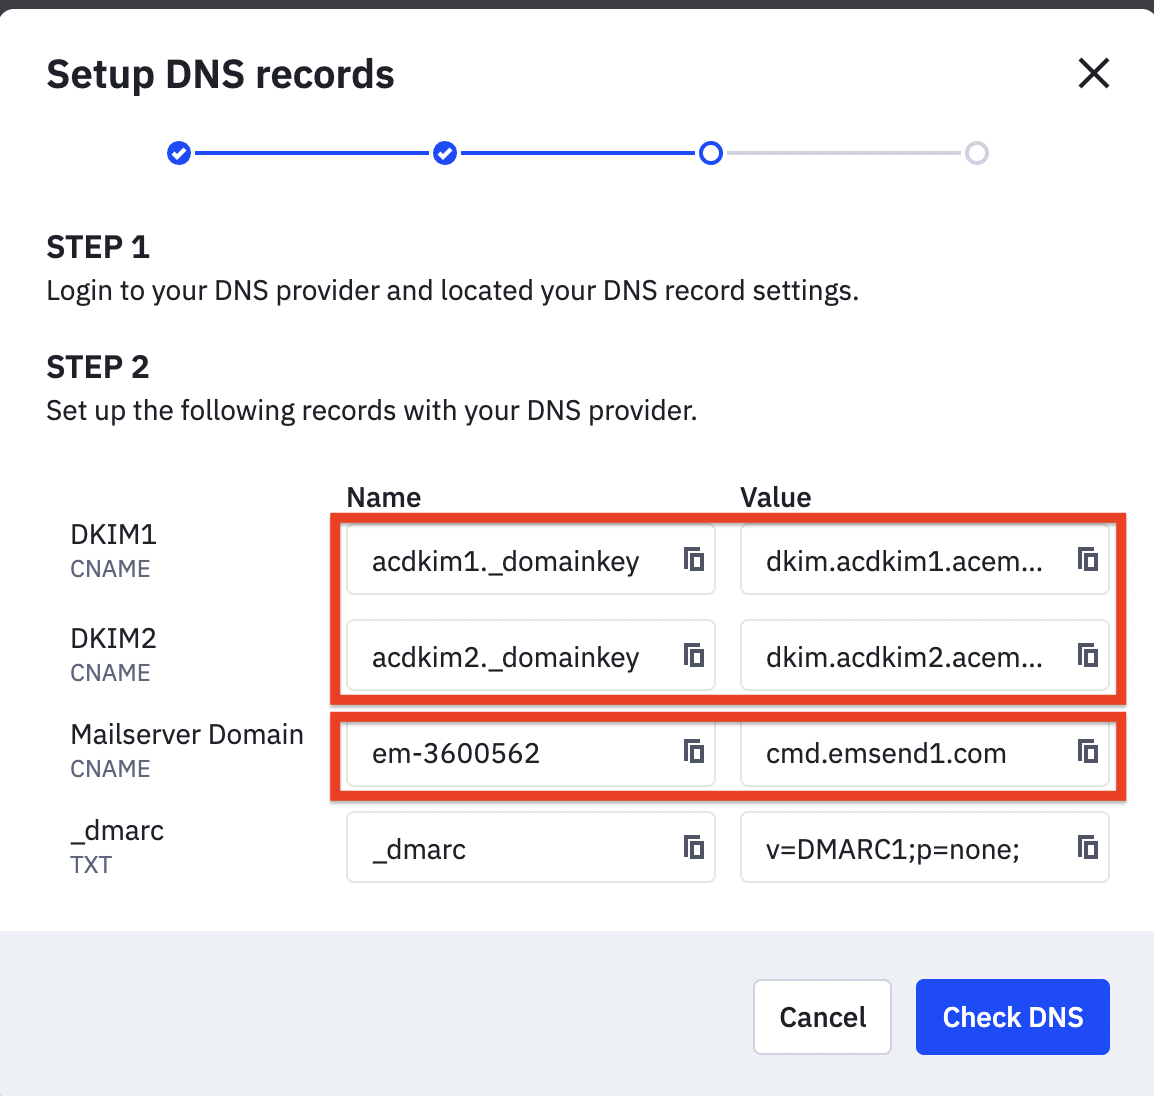Image resolution: width=1154 pixels, height=1096 pixels.
Task: Select the current active progress step
Action: pos(711,153)
